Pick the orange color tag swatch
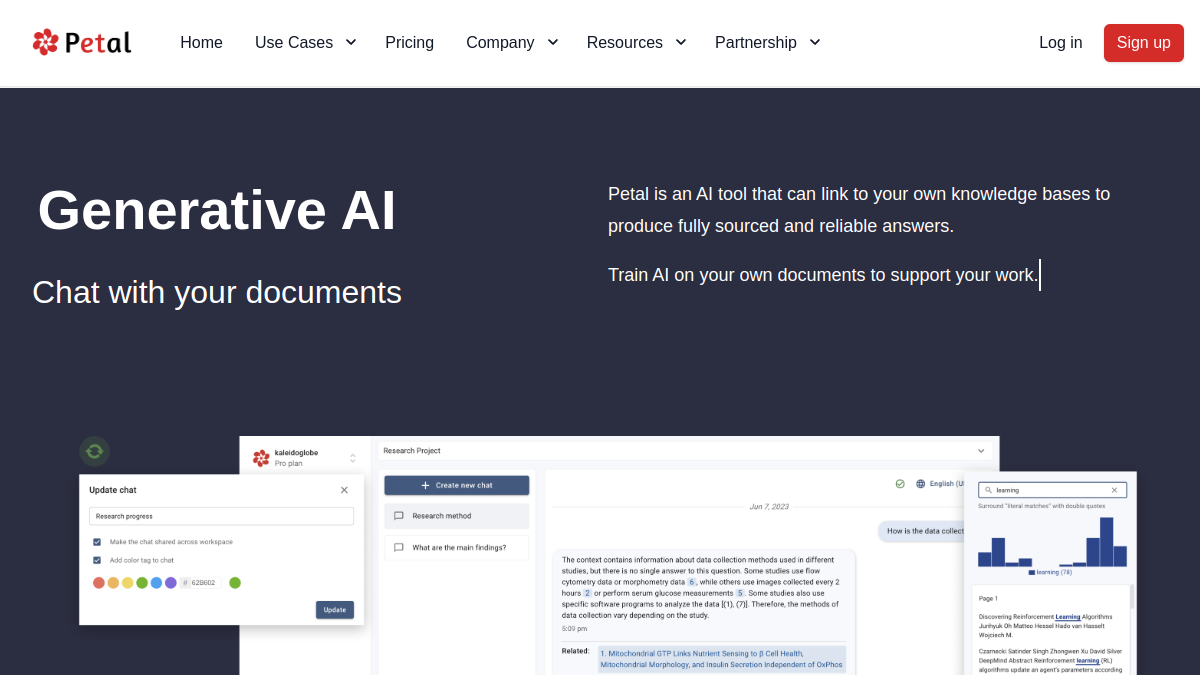The image size is (1200, 675). 113,583
